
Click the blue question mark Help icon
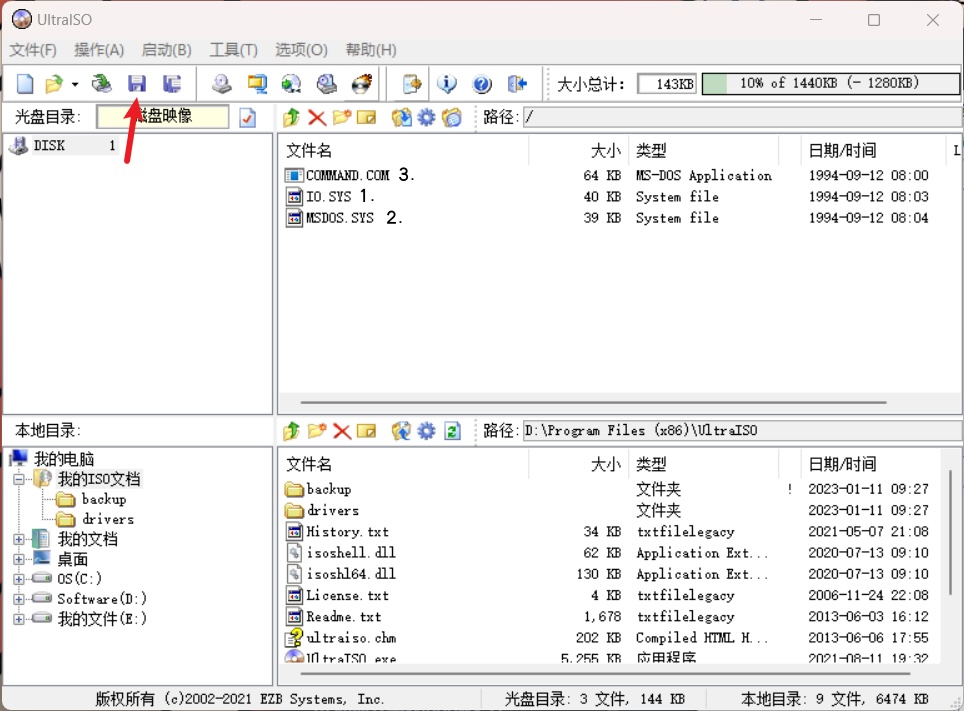pos(482,84)
